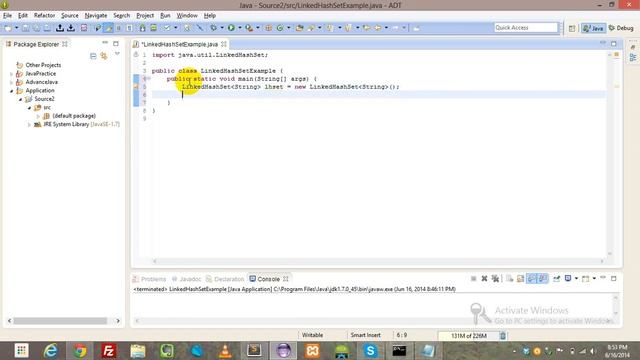Click the Forward navigation arrow icon
The height and width of the screenshot is (360, 640).
(396, 28)
